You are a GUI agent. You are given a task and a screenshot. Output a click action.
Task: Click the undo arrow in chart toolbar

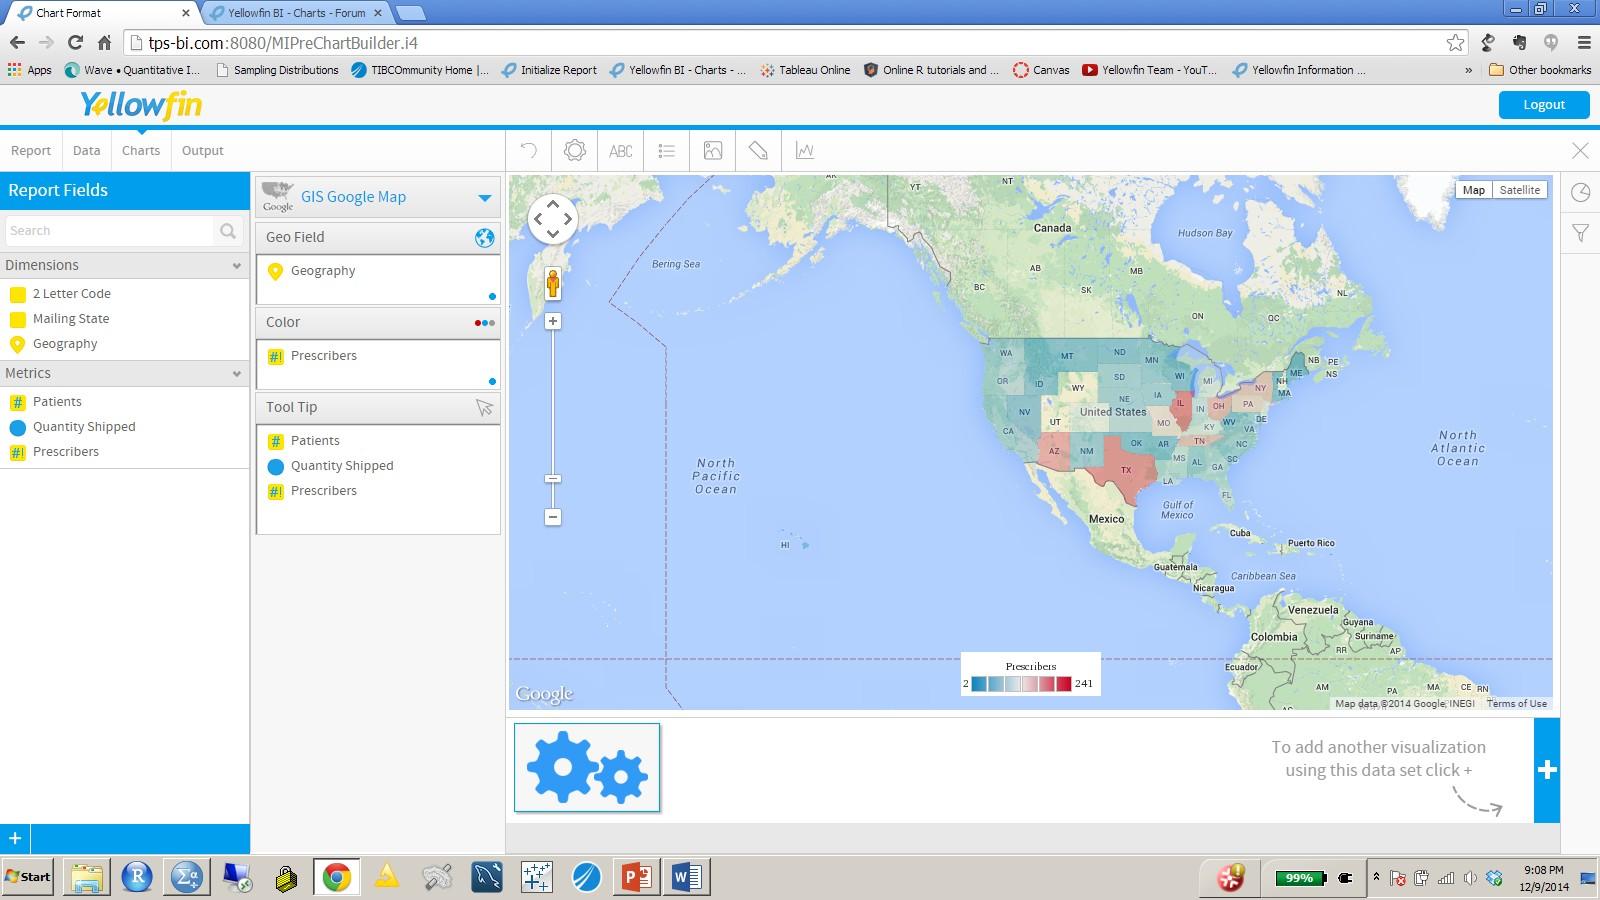[529, 151]
